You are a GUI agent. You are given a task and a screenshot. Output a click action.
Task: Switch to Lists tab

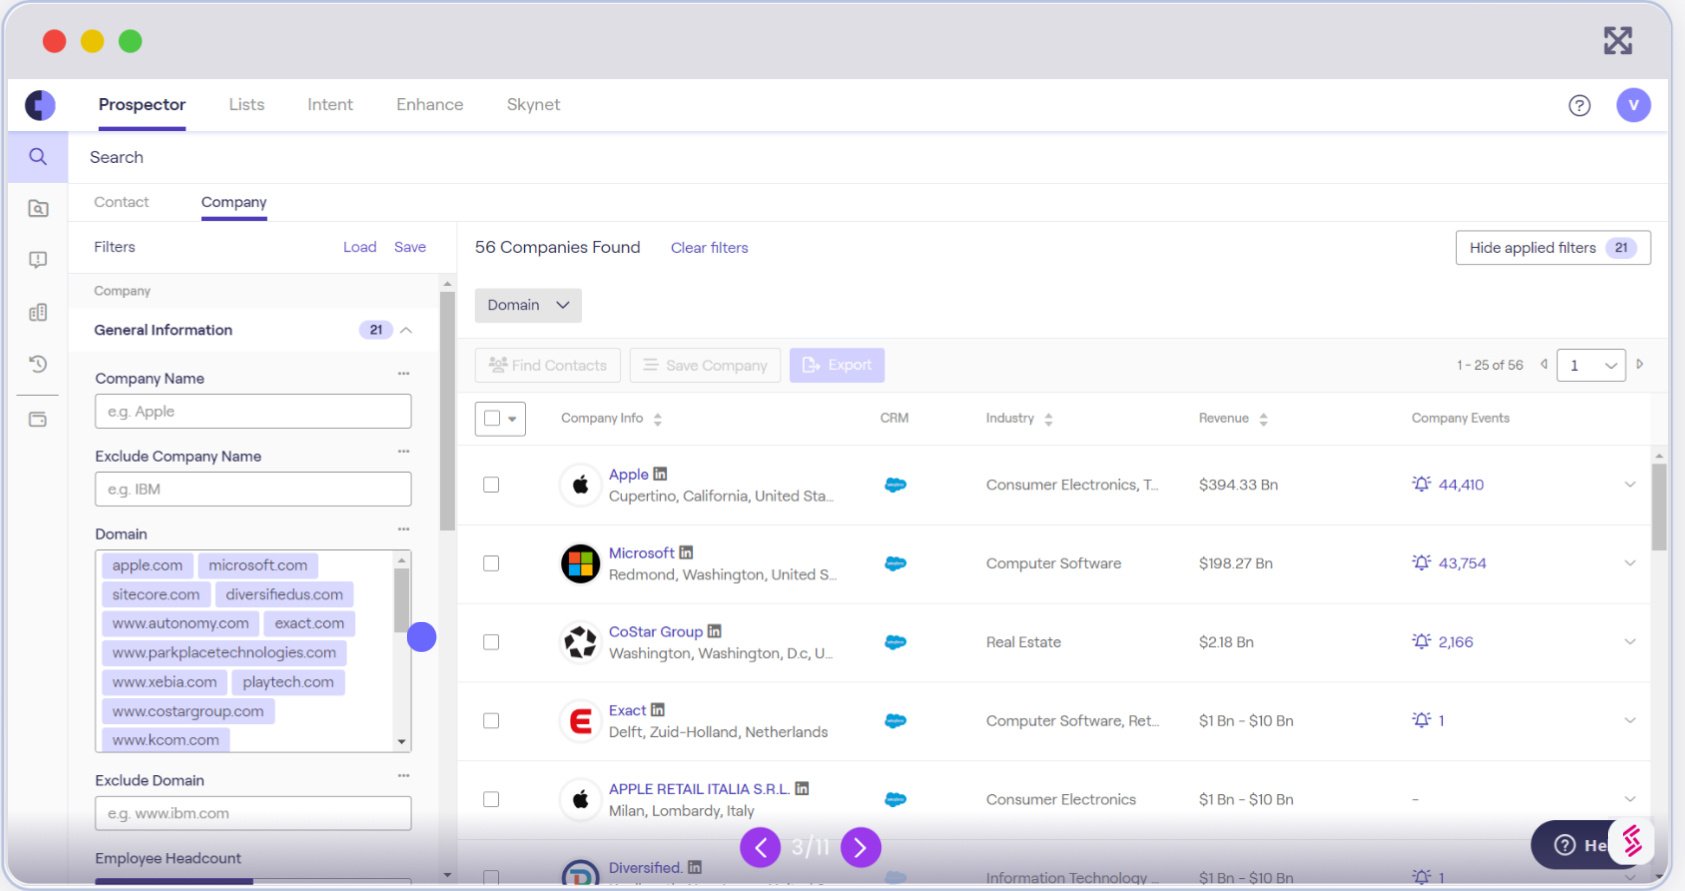pyautogui.click(x=246, y=104)
